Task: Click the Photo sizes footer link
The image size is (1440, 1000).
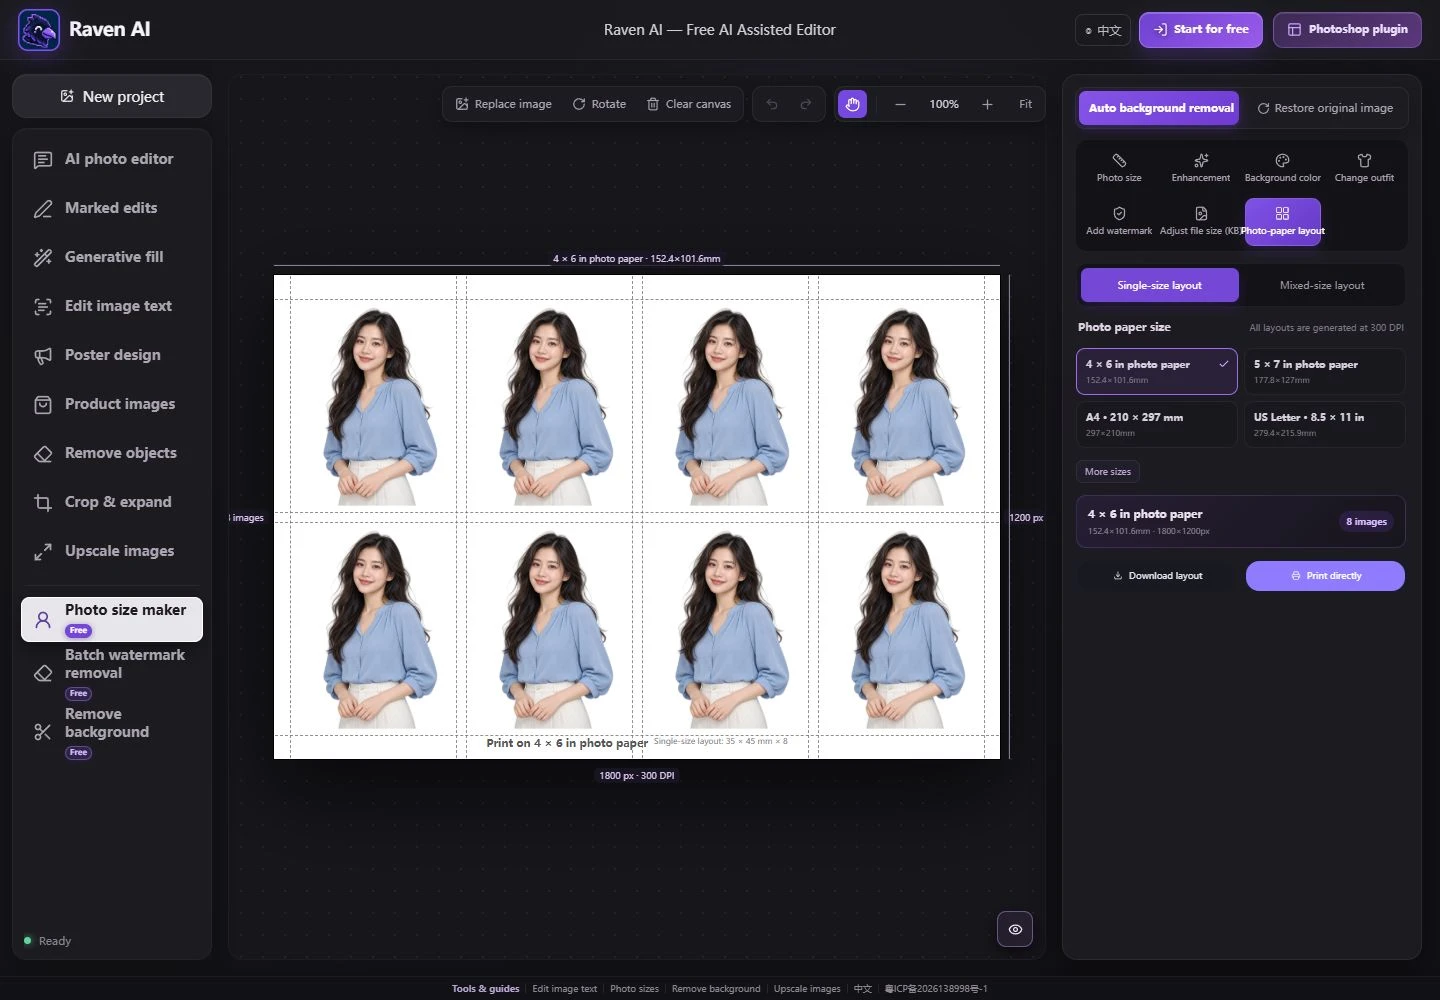Action: (634, 989)
